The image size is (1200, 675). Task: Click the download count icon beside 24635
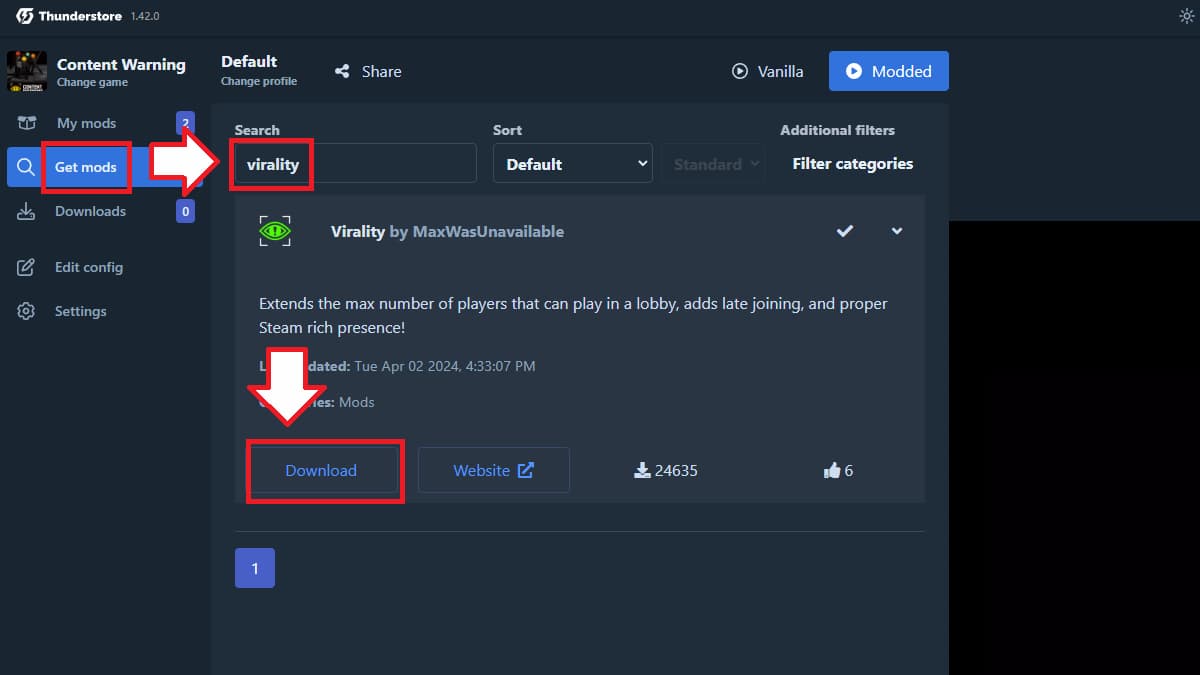point(643,470)
